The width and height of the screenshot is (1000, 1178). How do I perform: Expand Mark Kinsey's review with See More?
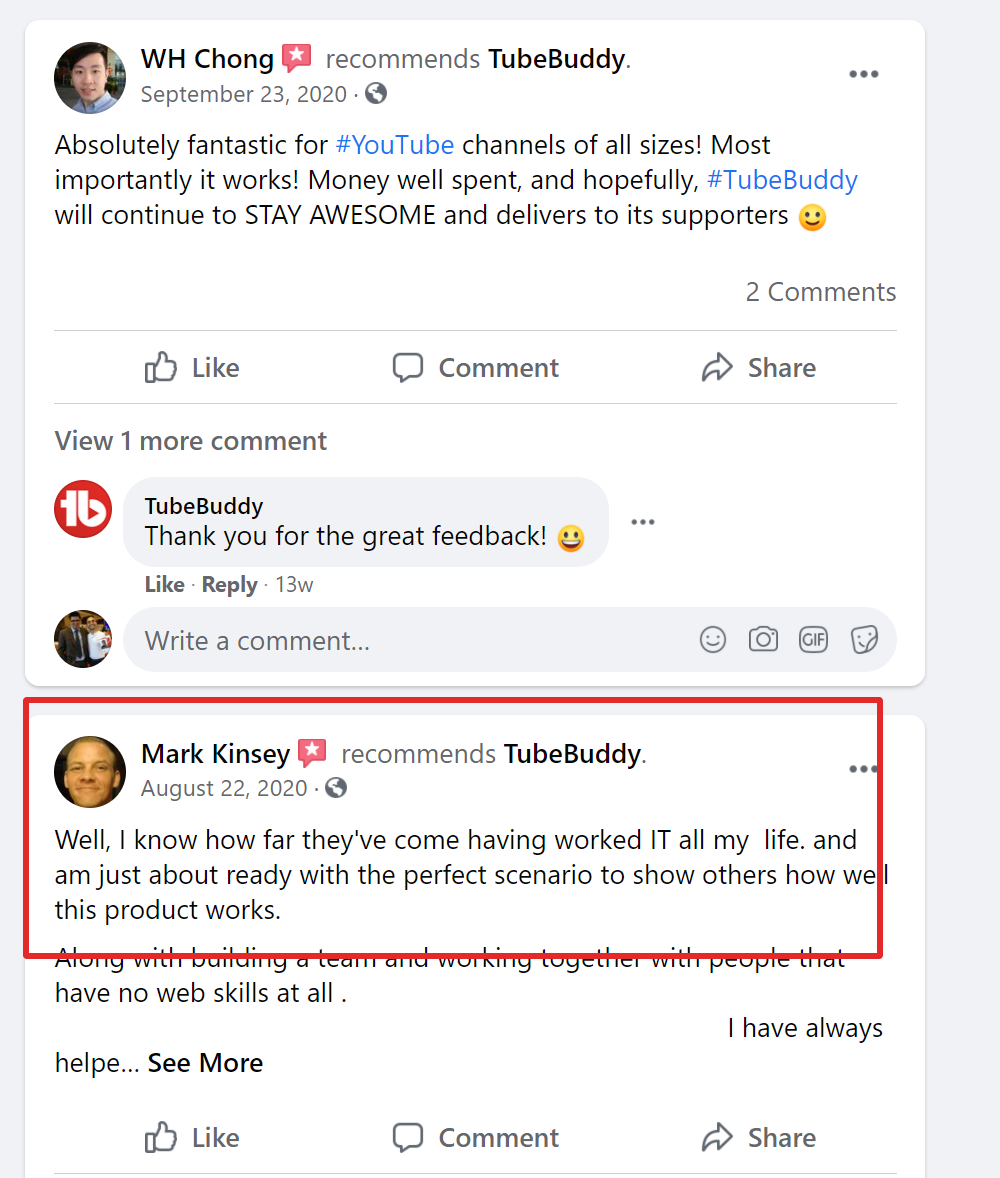pos(204,1062)
